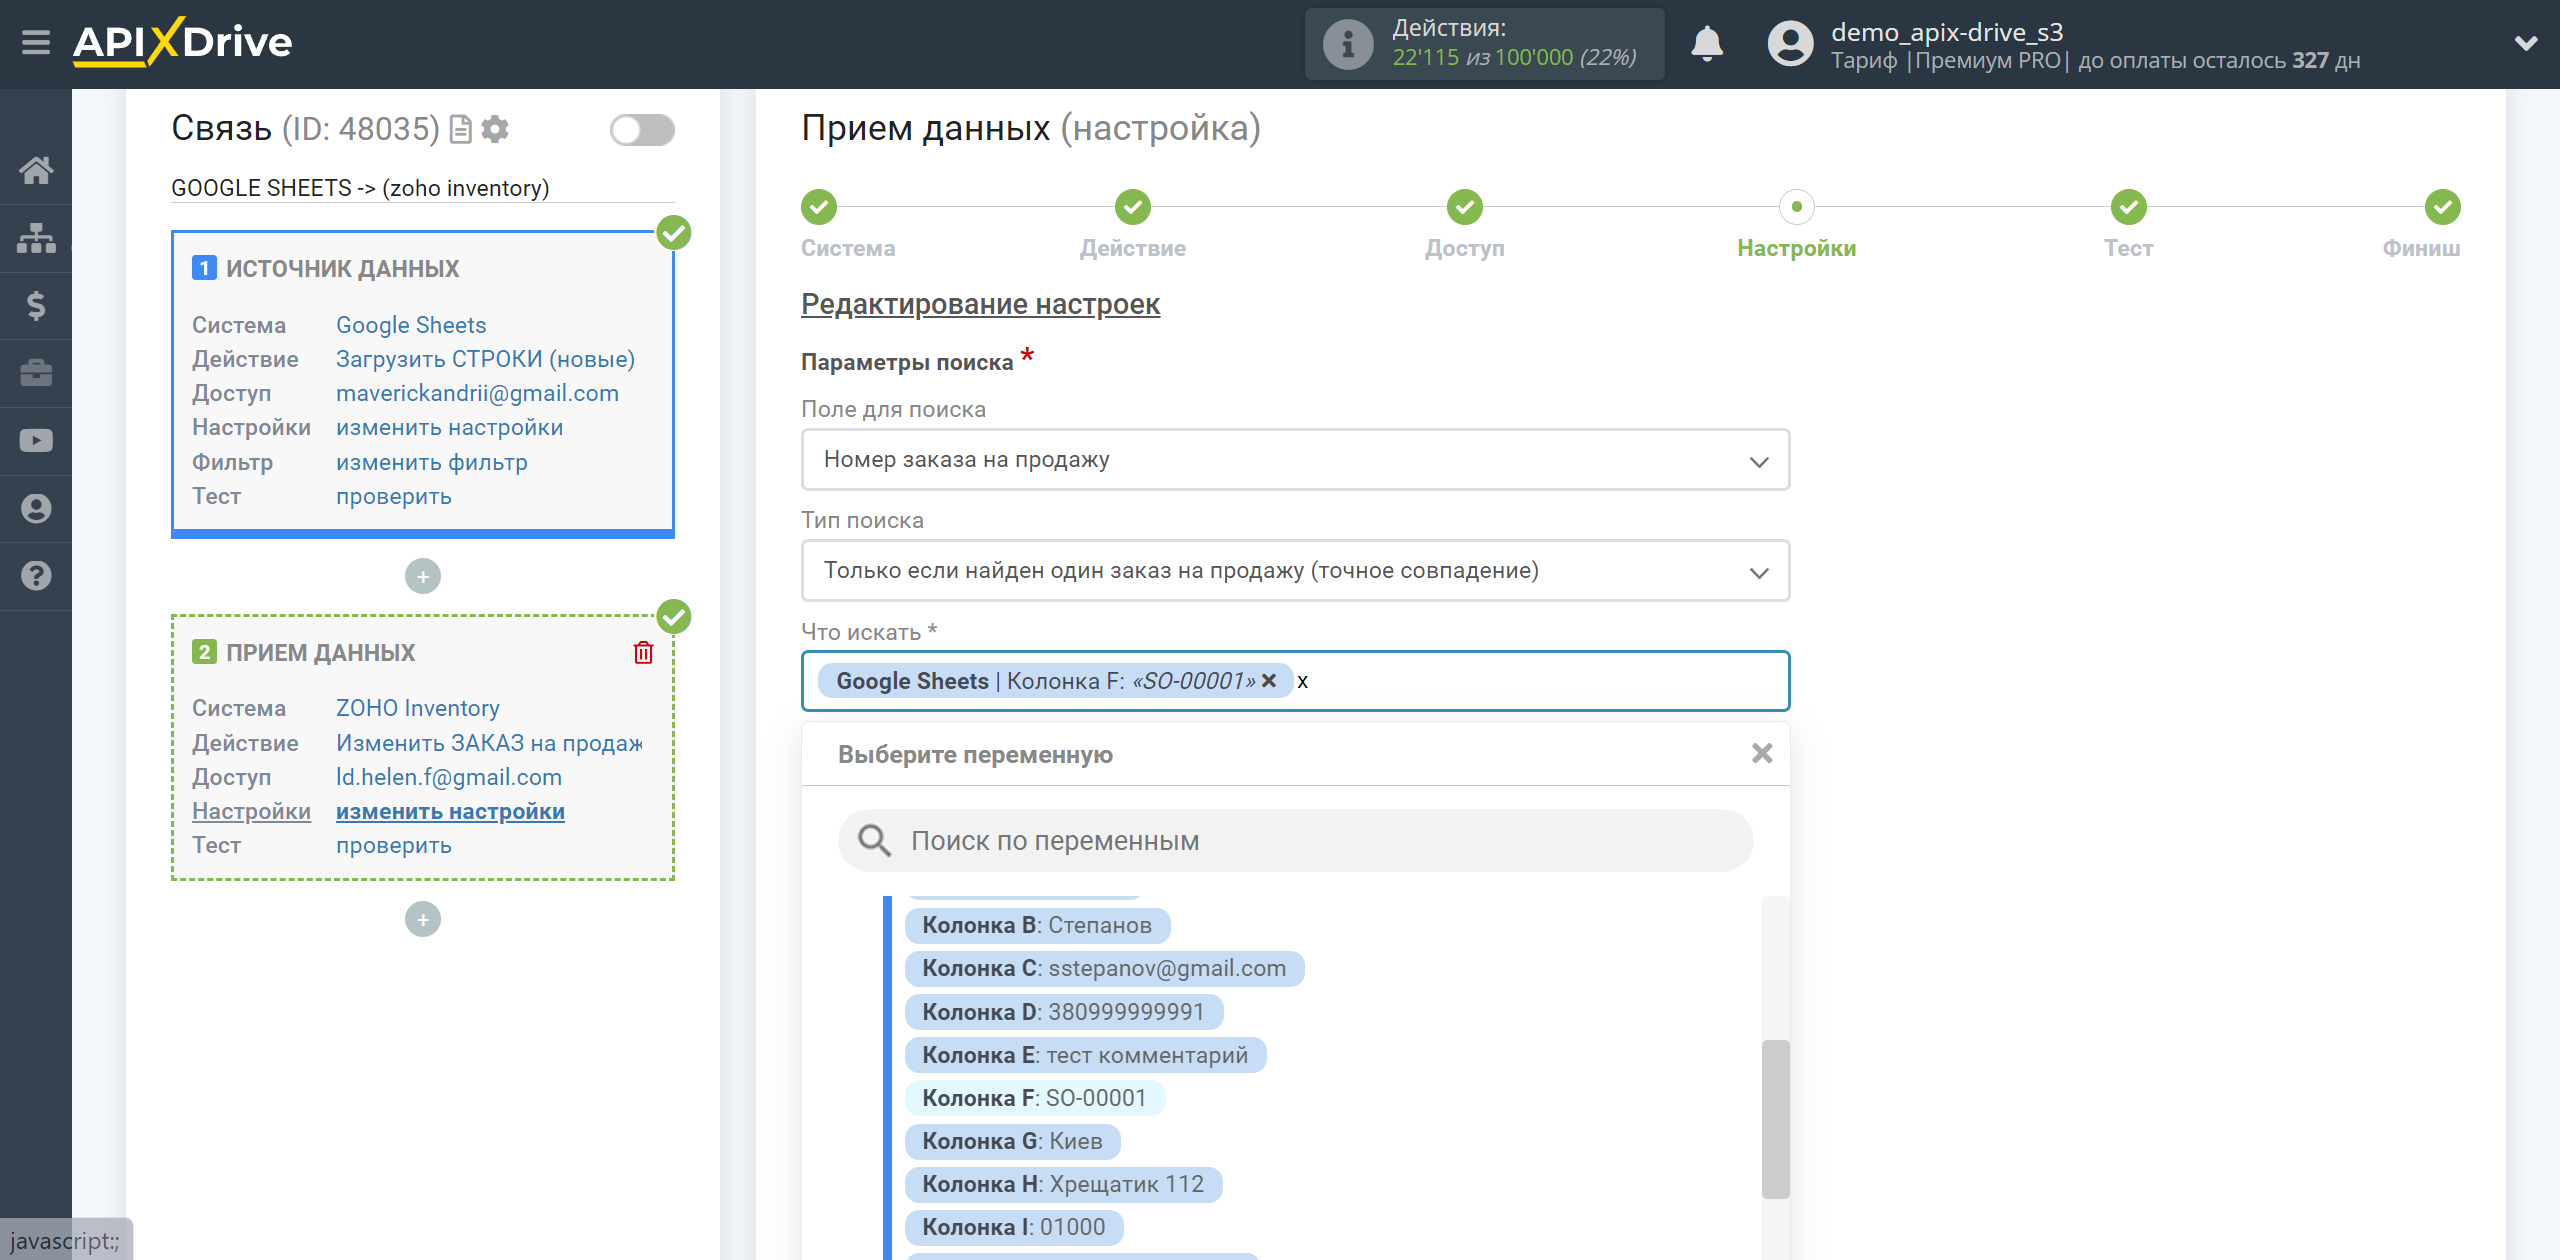This screenshot has height=1260, width=2560.
Task: Click the connection notes document icon
Action: coord(460,129)
